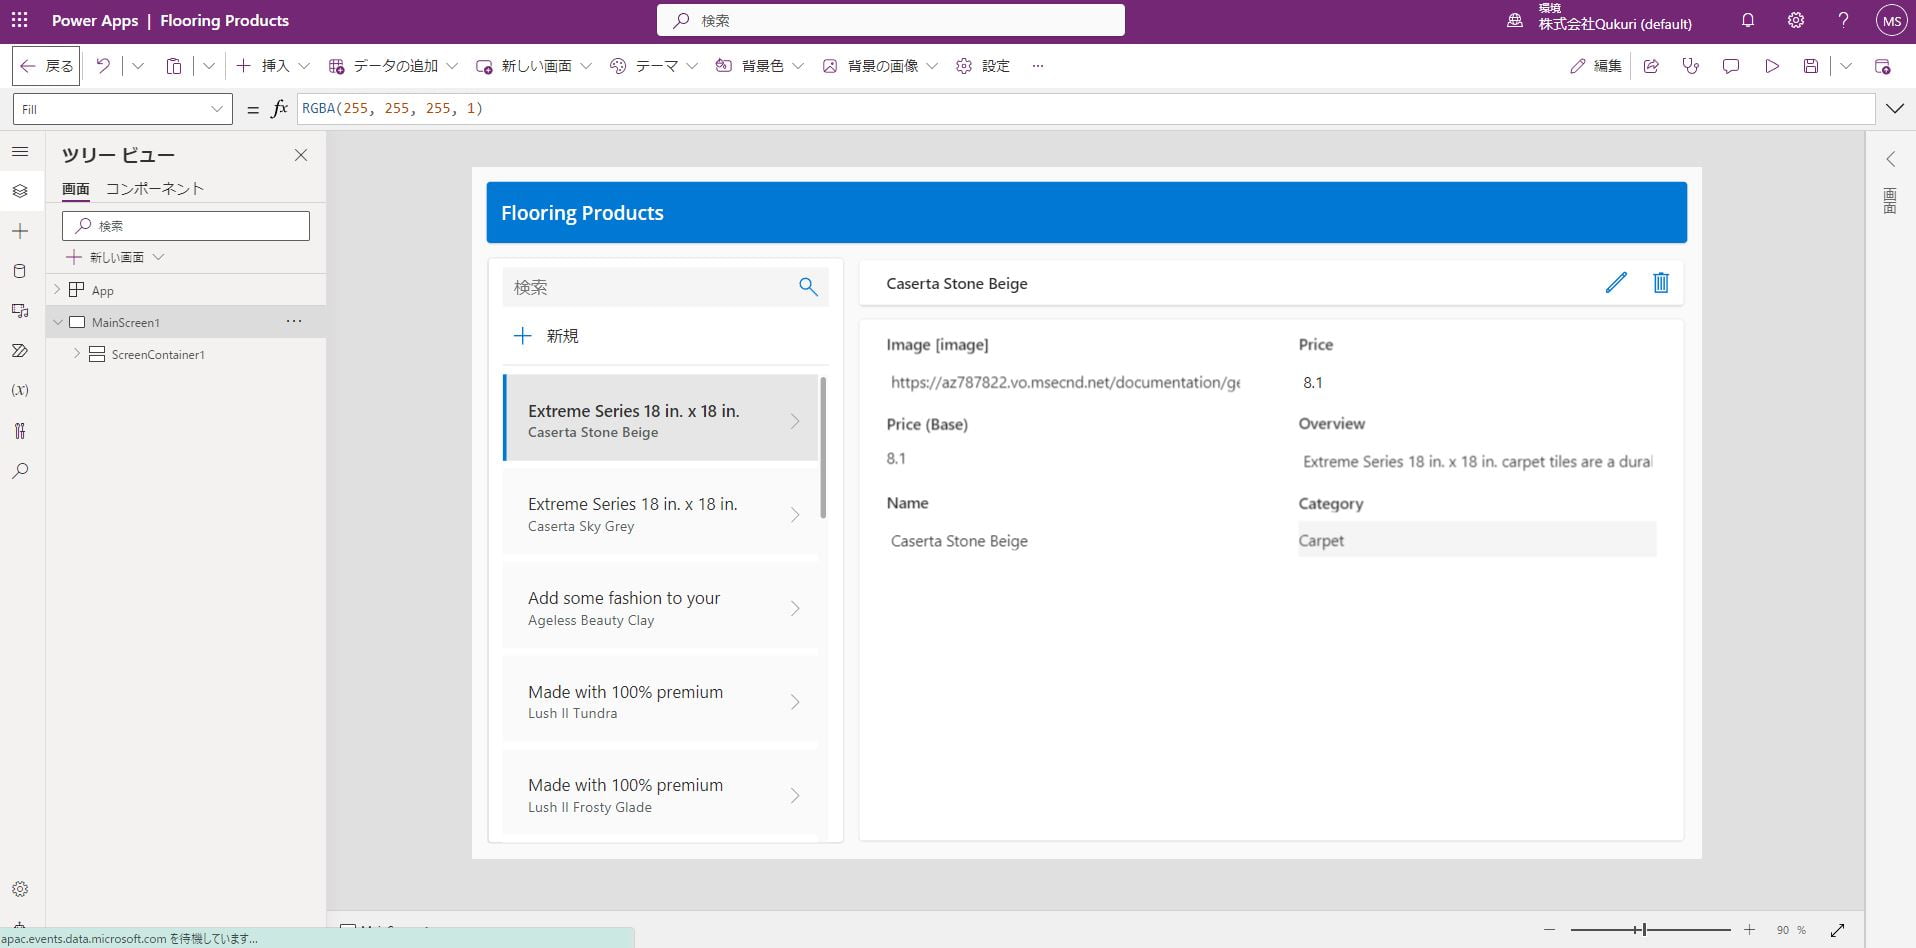
Task: Click the Save floppy disk icon
Action: tap(1810, 66)
